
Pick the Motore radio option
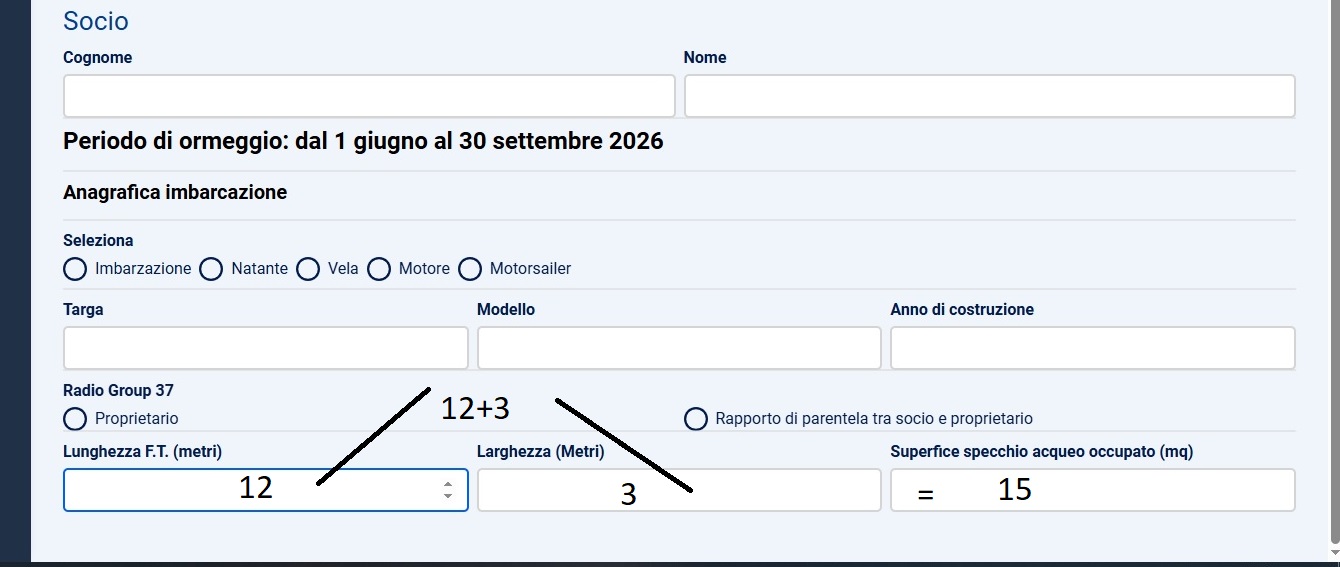click(x=379, y=269)
